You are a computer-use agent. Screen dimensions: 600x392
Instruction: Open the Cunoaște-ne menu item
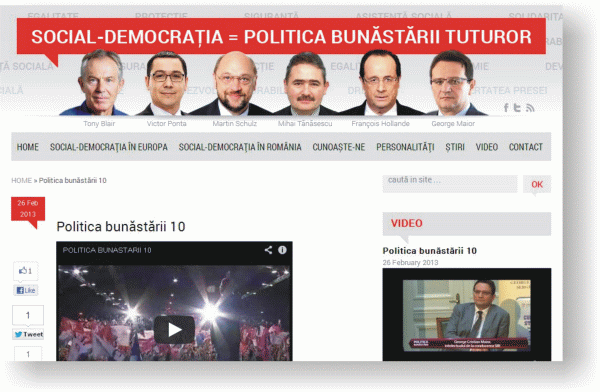[339, 147]
